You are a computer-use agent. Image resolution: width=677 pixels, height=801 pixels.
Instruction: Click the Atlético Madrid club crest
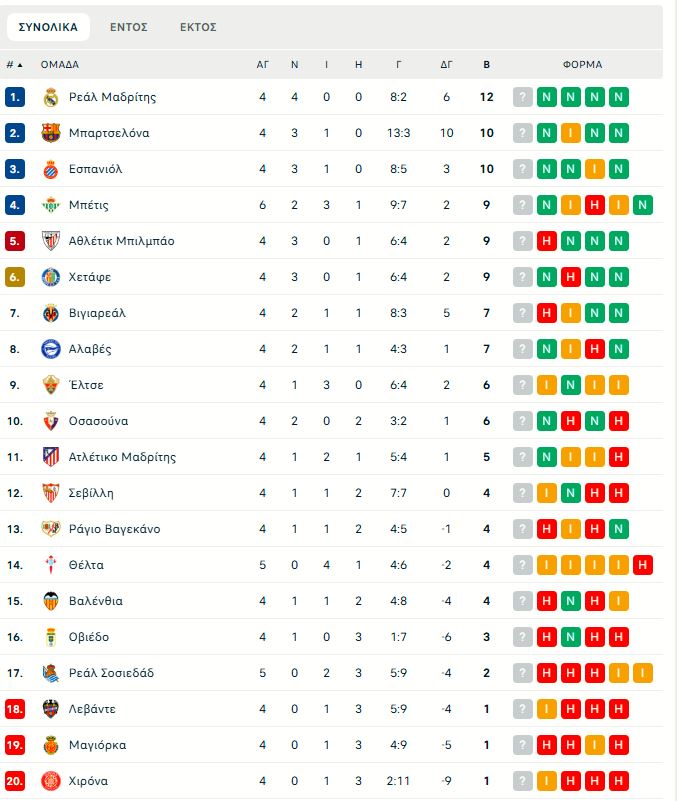[x=51, y=457]
